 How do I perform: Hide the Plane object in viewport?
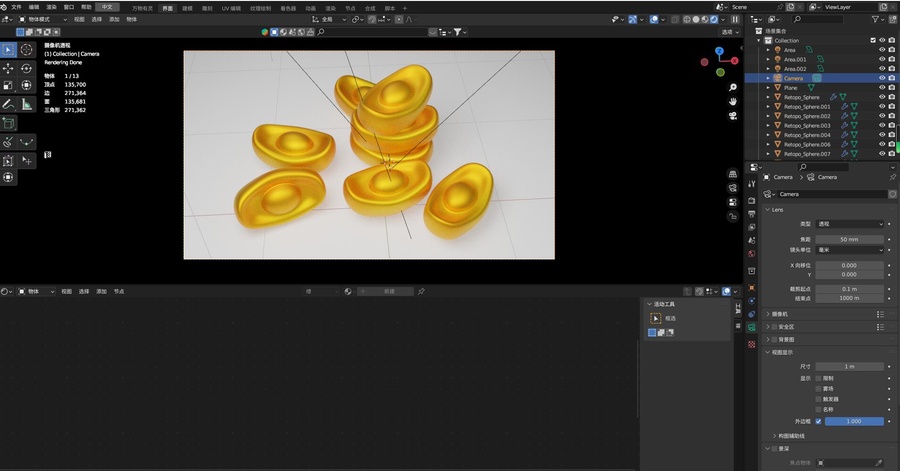(x=882, y=88)
